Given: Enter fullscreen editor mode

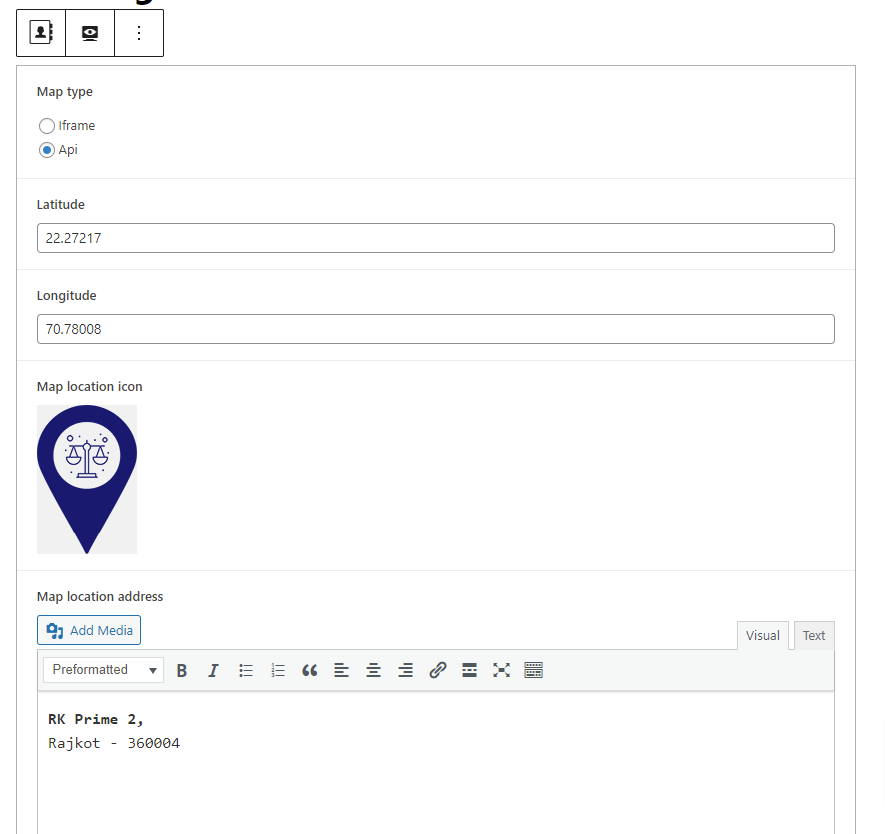Looking at the screenshot, I should coord(502,670).
